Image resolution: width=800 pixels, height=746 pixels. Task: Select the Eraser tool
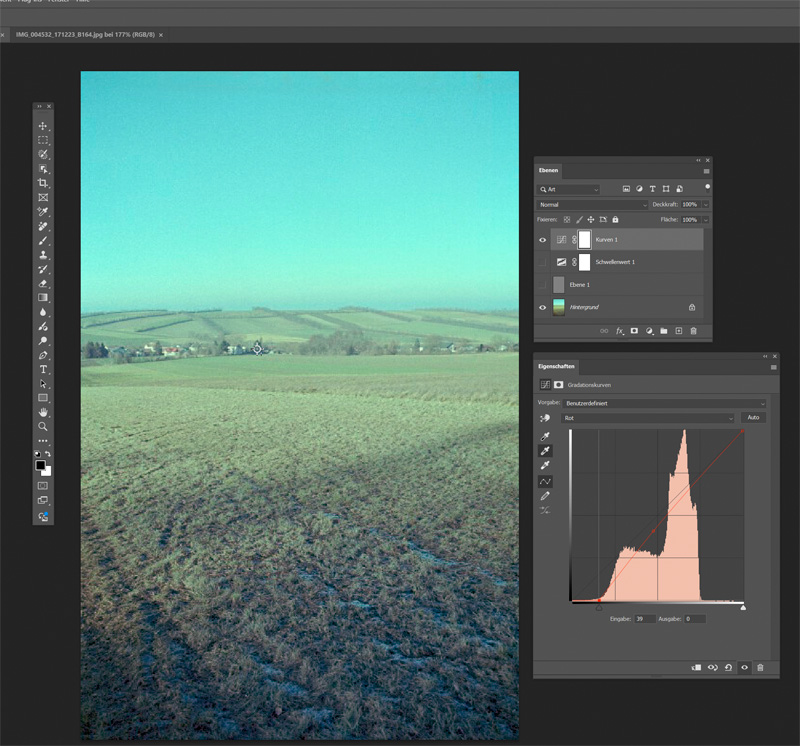tap(43, 283)
